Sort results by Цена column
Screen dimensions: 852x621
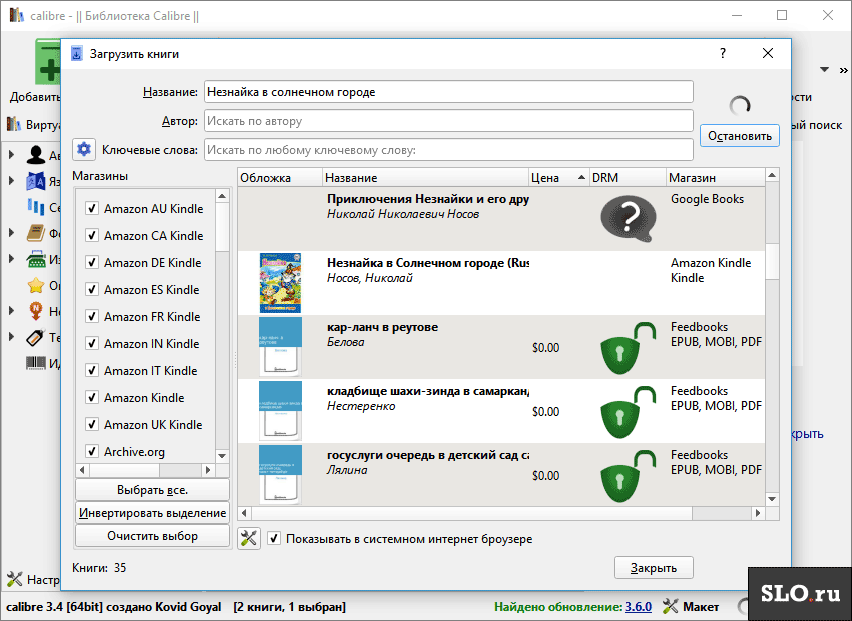tap(559, 178)
